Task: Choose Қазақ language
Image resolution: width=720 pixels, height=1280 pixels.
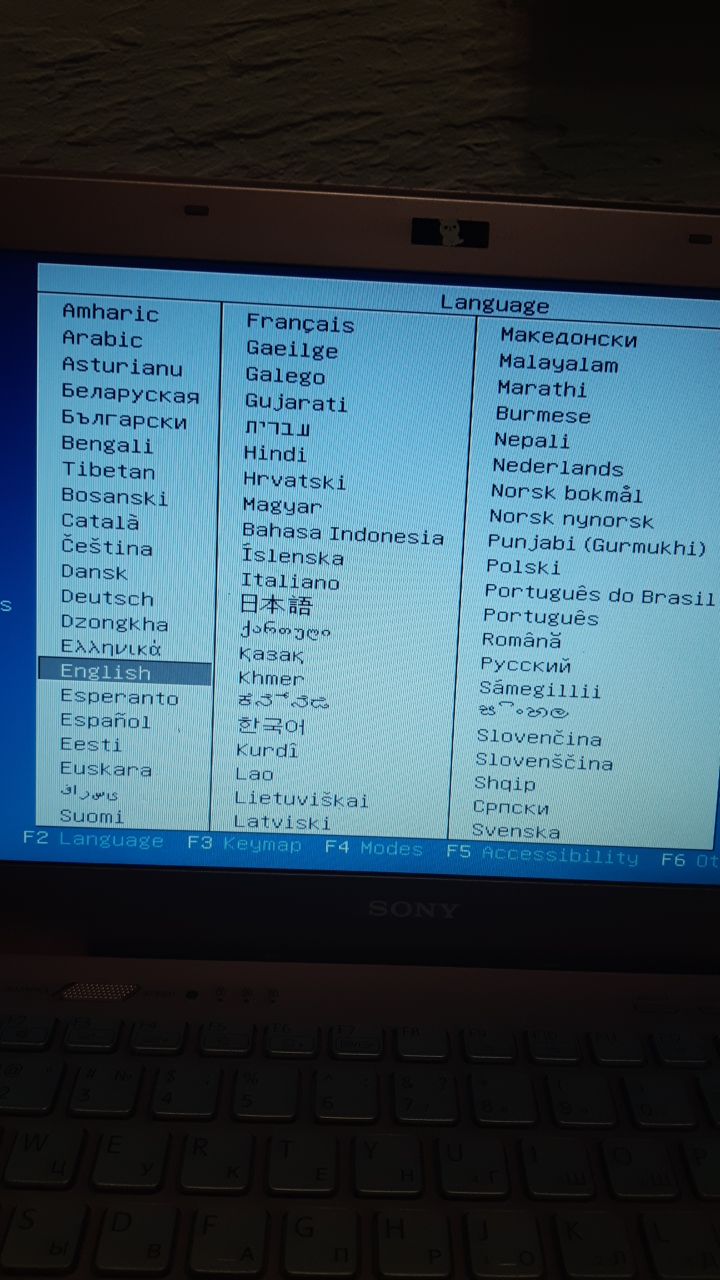Action: click(271, 653)
